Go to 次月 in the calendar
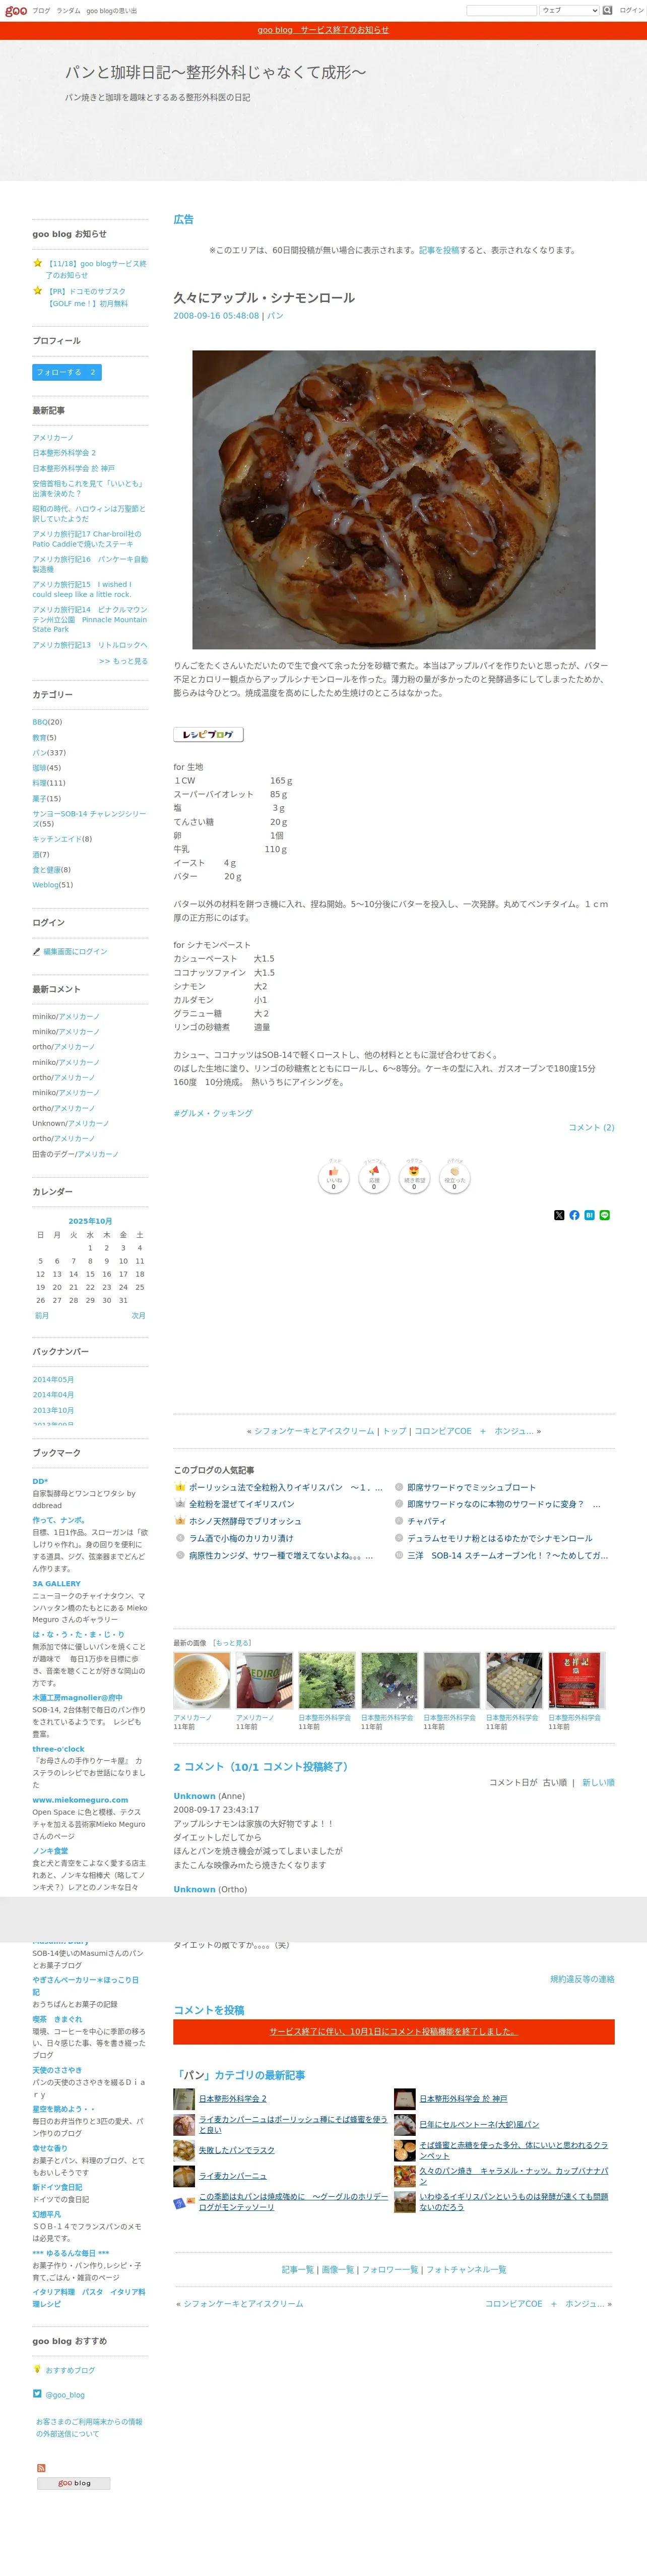Viewport: 647px width, 2576px height. pyautogui.click(x=139, y=1316)
